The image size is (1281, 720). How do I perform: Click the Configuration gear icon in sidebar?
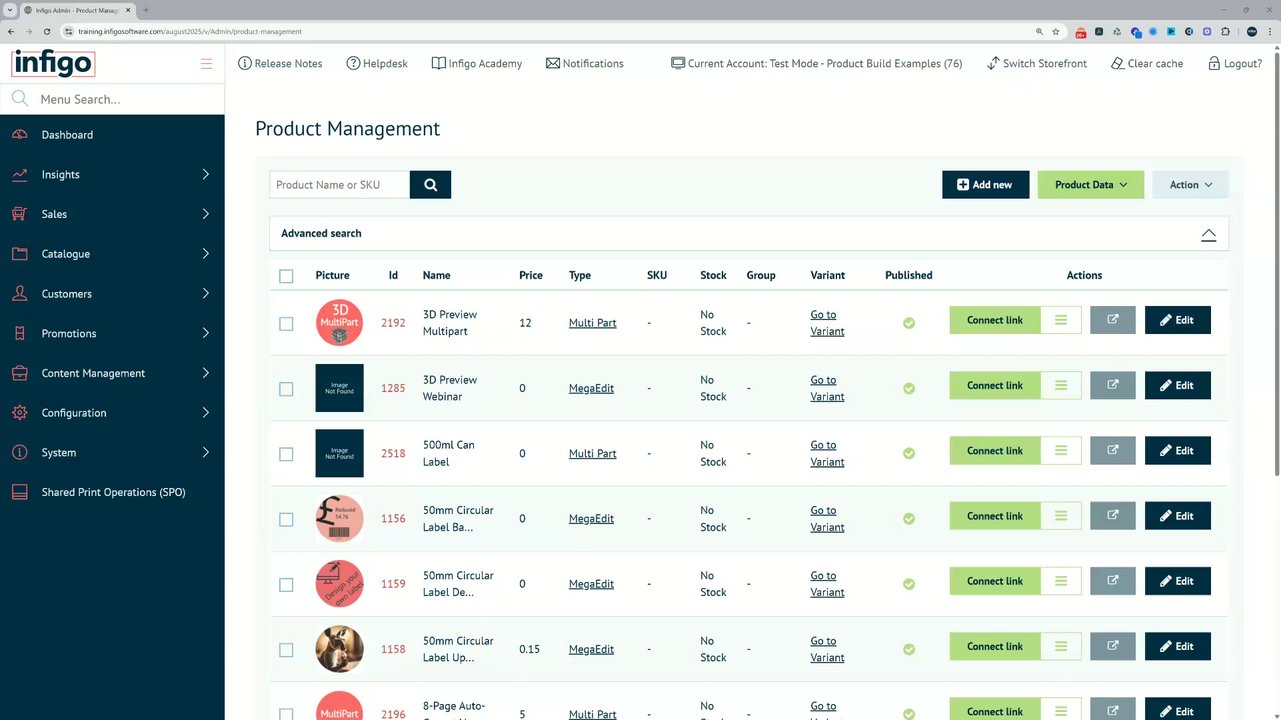click(x=20, y=412)
